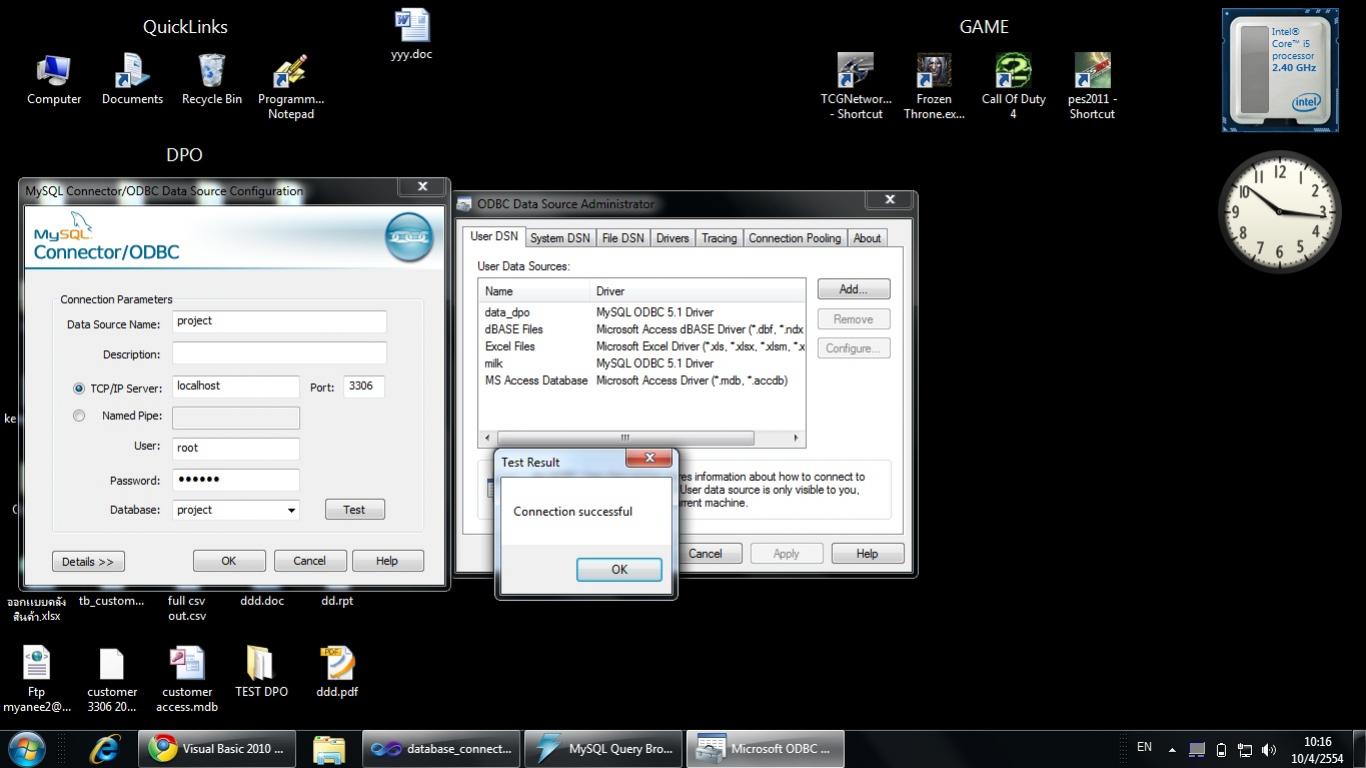Select the Ftp myanee2 file icon
The image size is (1366, 768).
click(x=37, y=679)
